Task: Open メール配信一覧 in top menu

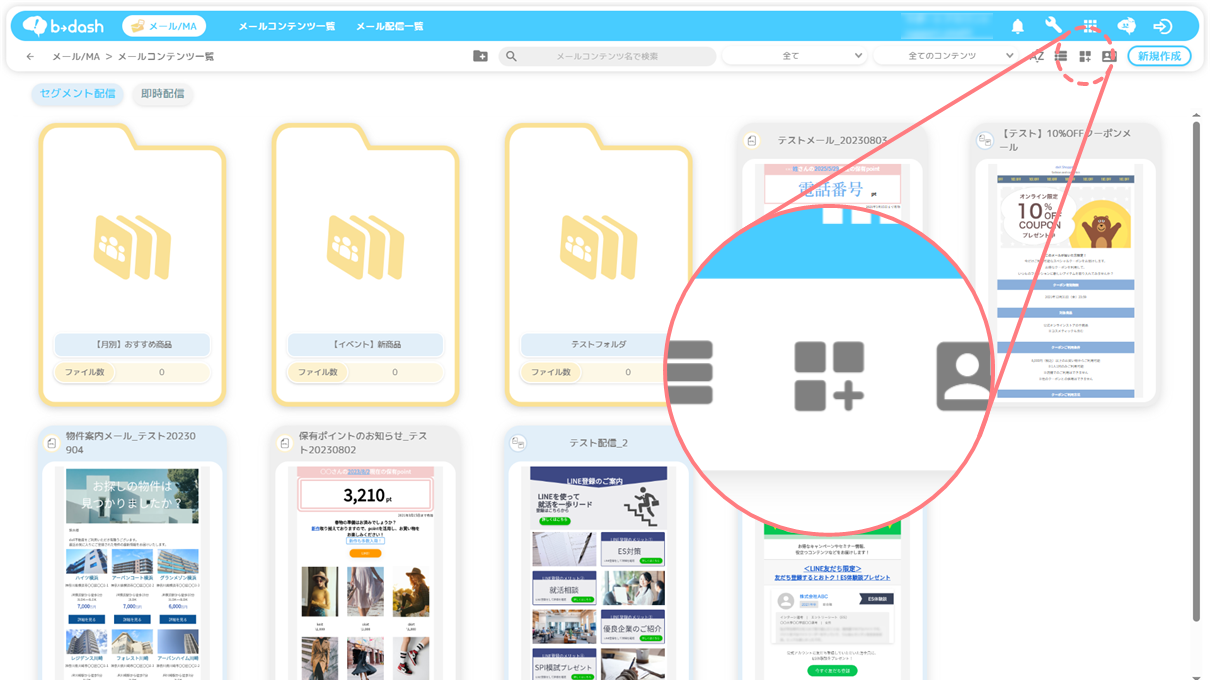Action: pyautogui.click(x=389, y=26)
